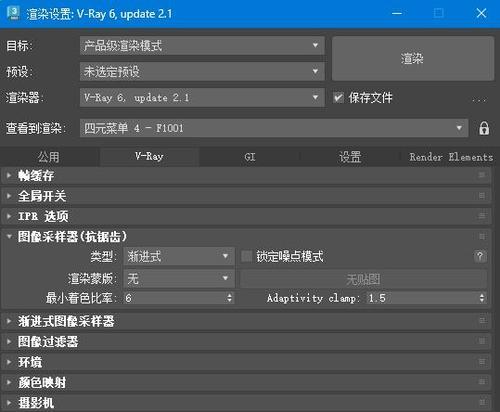
Task: Click the 3ds Max application icon in the title bar
Action: point(14,13)
